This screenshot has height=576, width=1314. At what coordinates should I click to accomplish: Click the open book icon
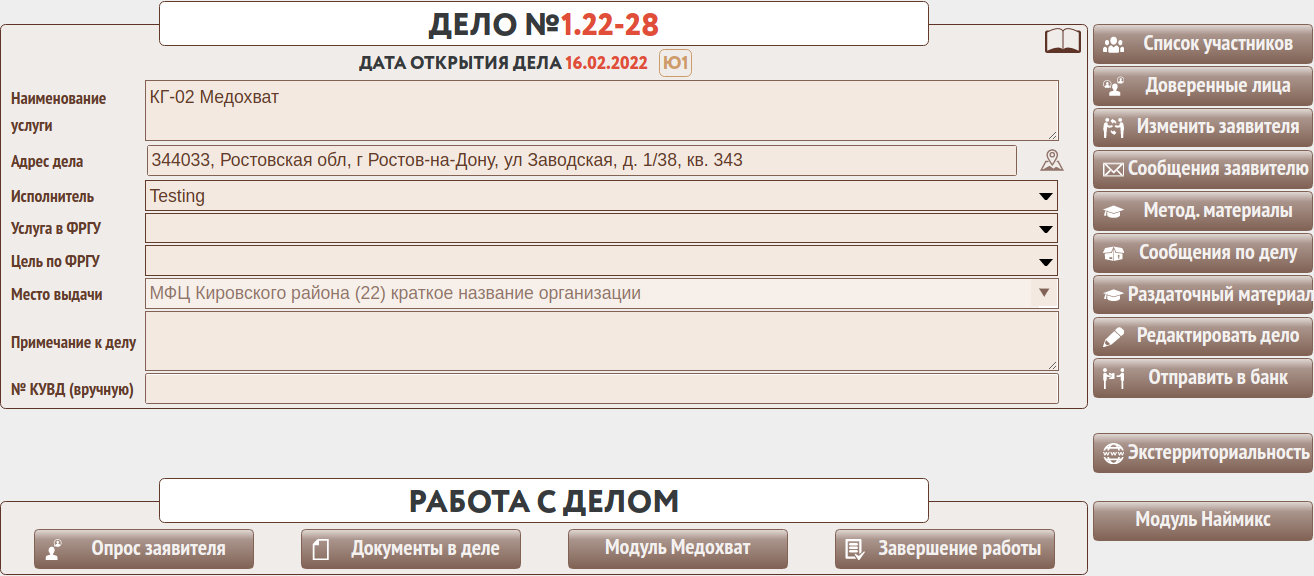[x=1062, y=41]
